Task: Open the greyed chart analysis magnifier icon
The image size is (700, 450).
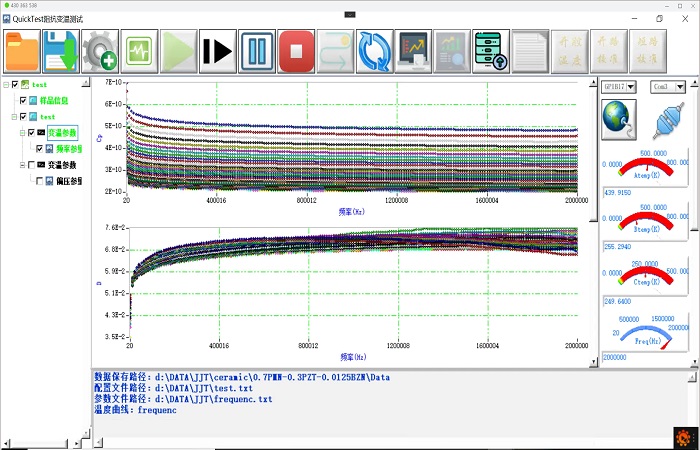Action: [452, 51]
